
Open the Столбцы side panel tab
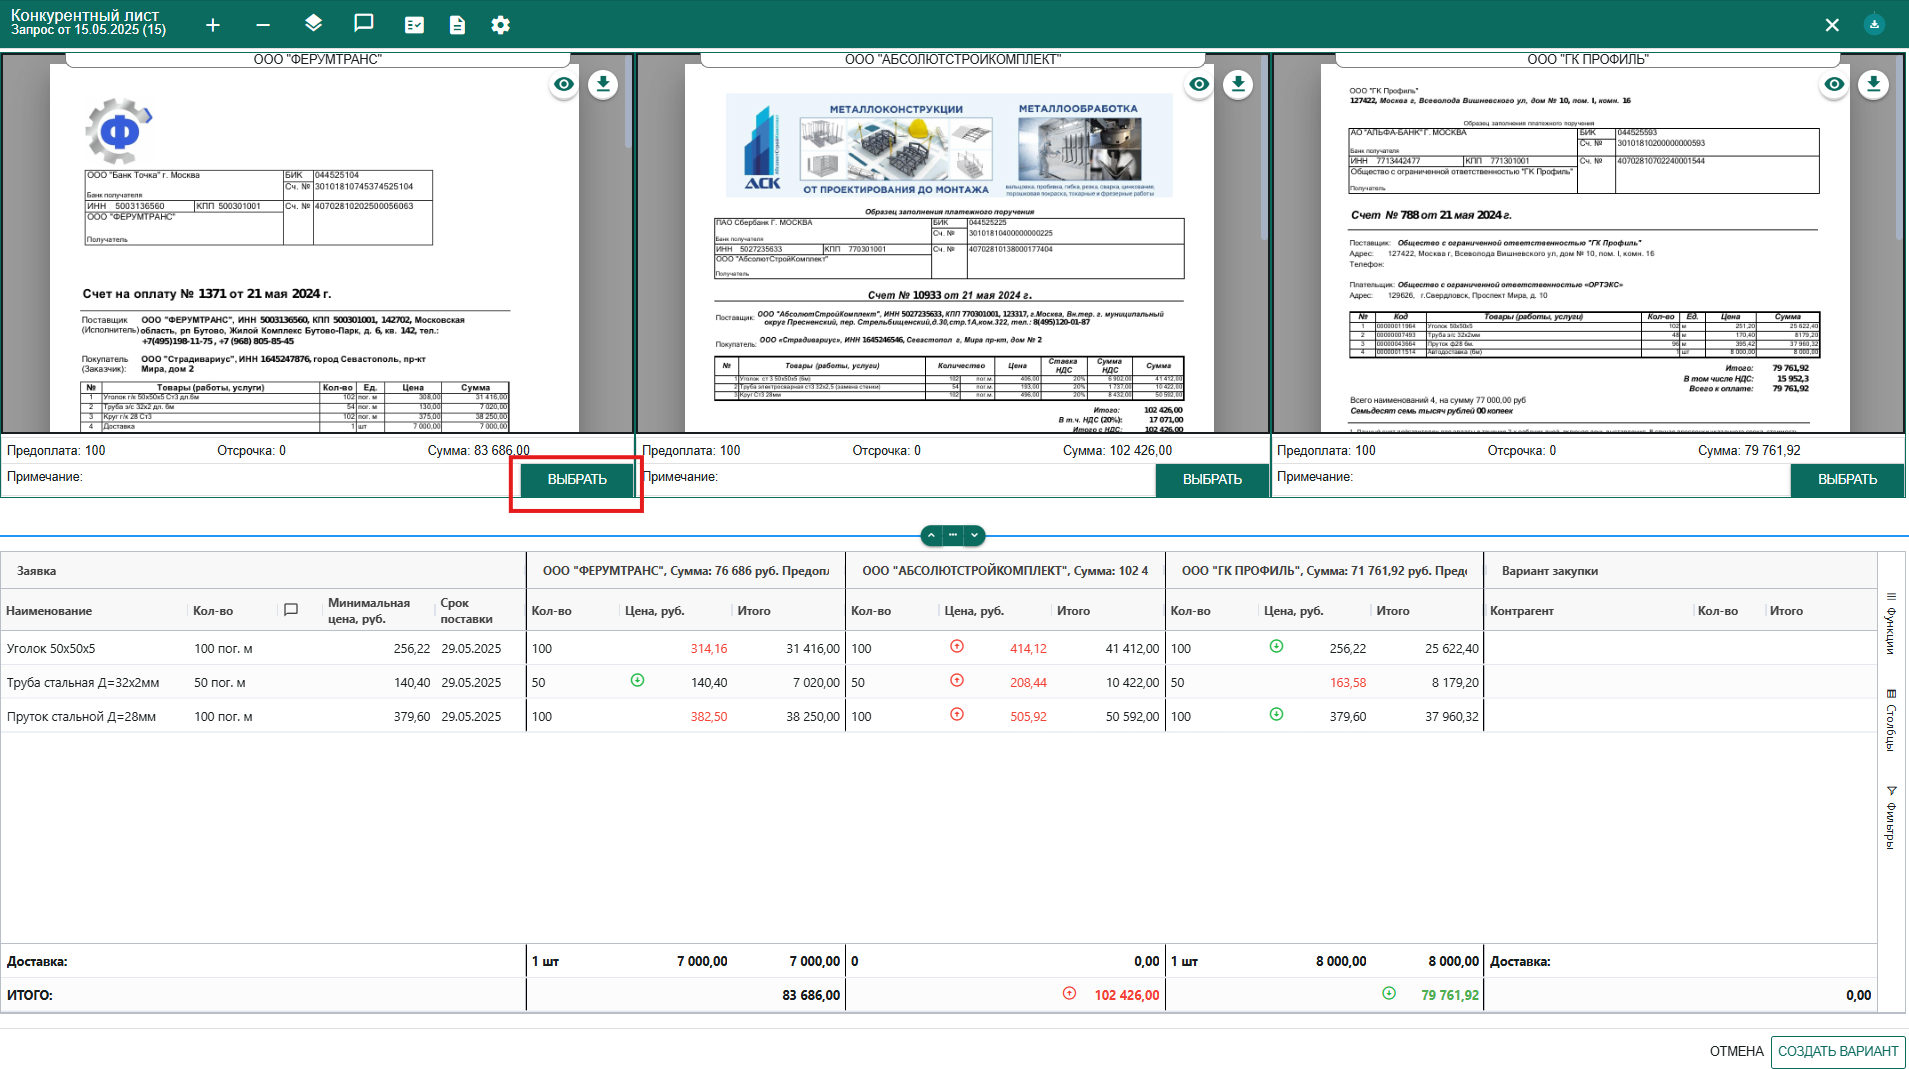click(x=1891, y=720)
